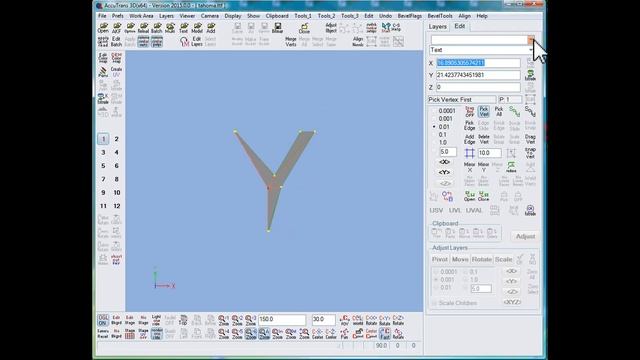Click the Pick All tool

(499, 111)
